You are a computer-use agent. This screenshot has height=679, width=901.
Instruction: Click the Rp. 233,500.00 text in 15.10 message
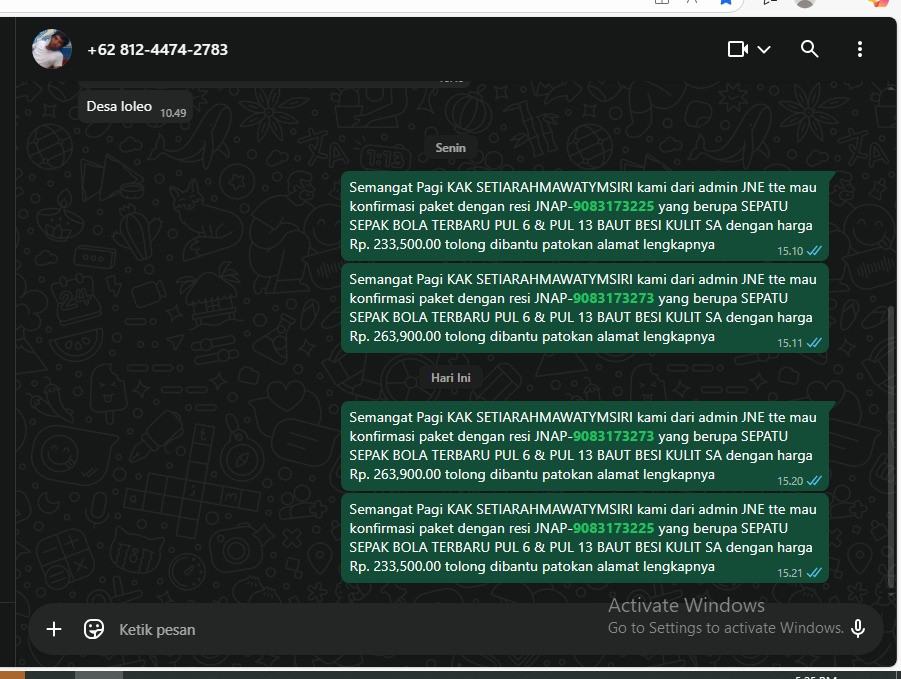click(395, 244)
